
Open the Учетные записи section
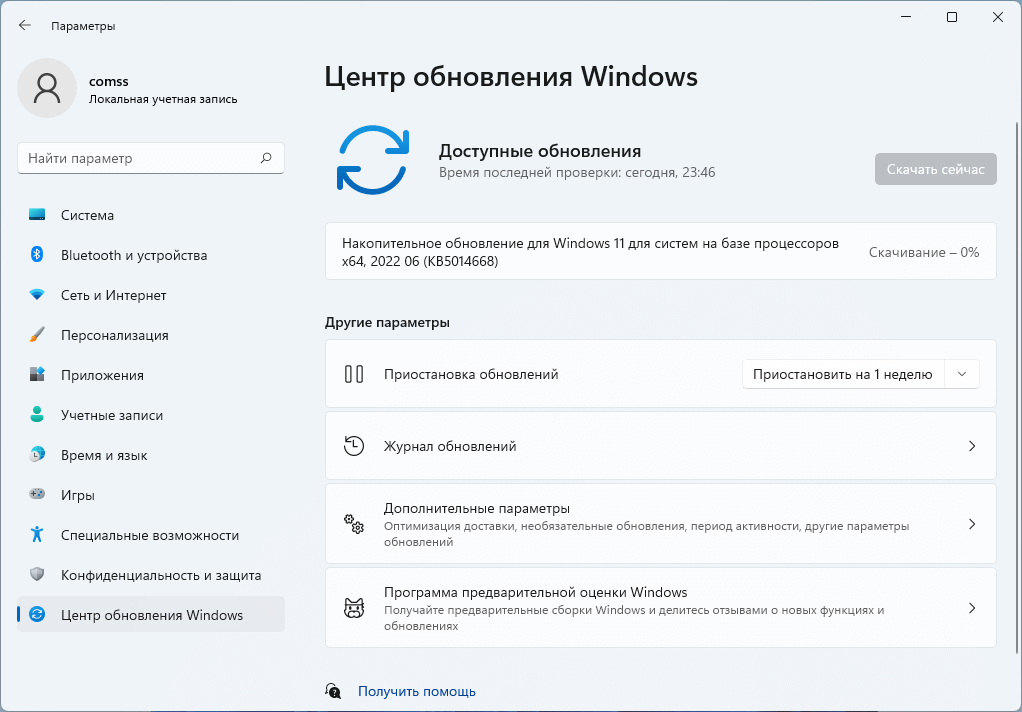pyautogui.click(x=151, y=415)
